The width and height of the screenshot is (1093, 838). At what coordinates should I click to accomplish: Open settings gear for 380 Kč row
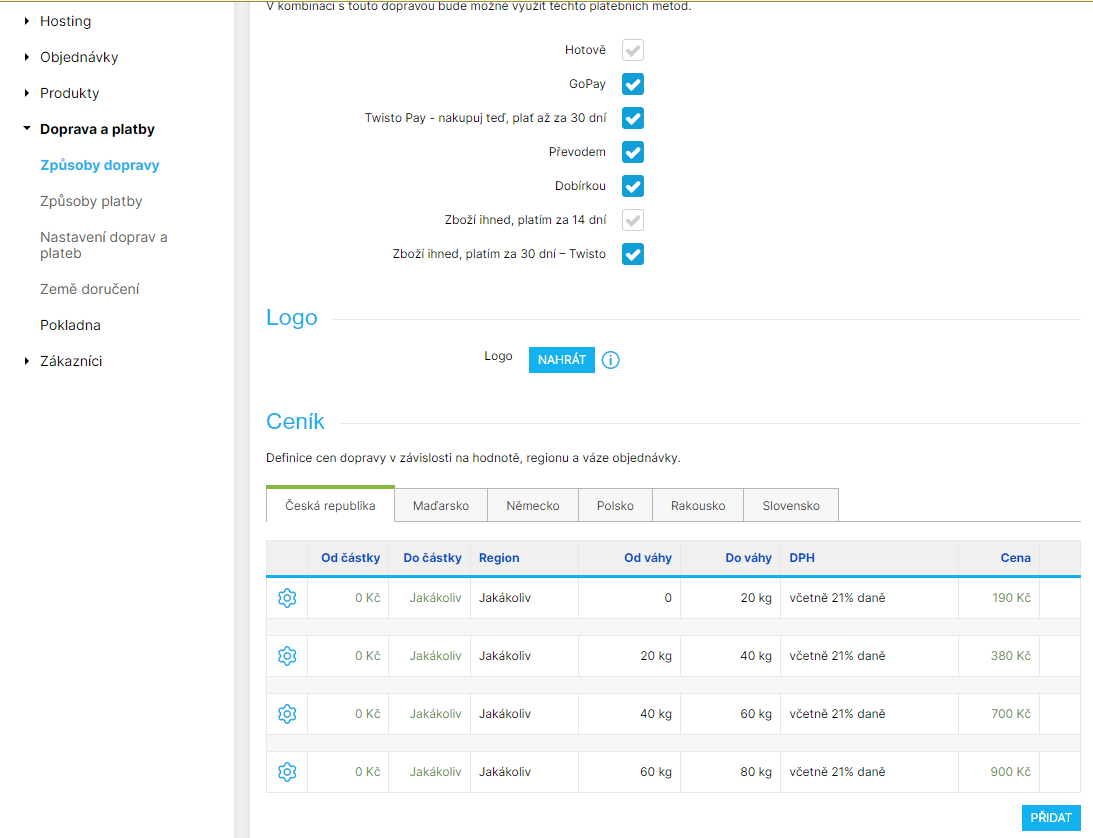point(287,656)
